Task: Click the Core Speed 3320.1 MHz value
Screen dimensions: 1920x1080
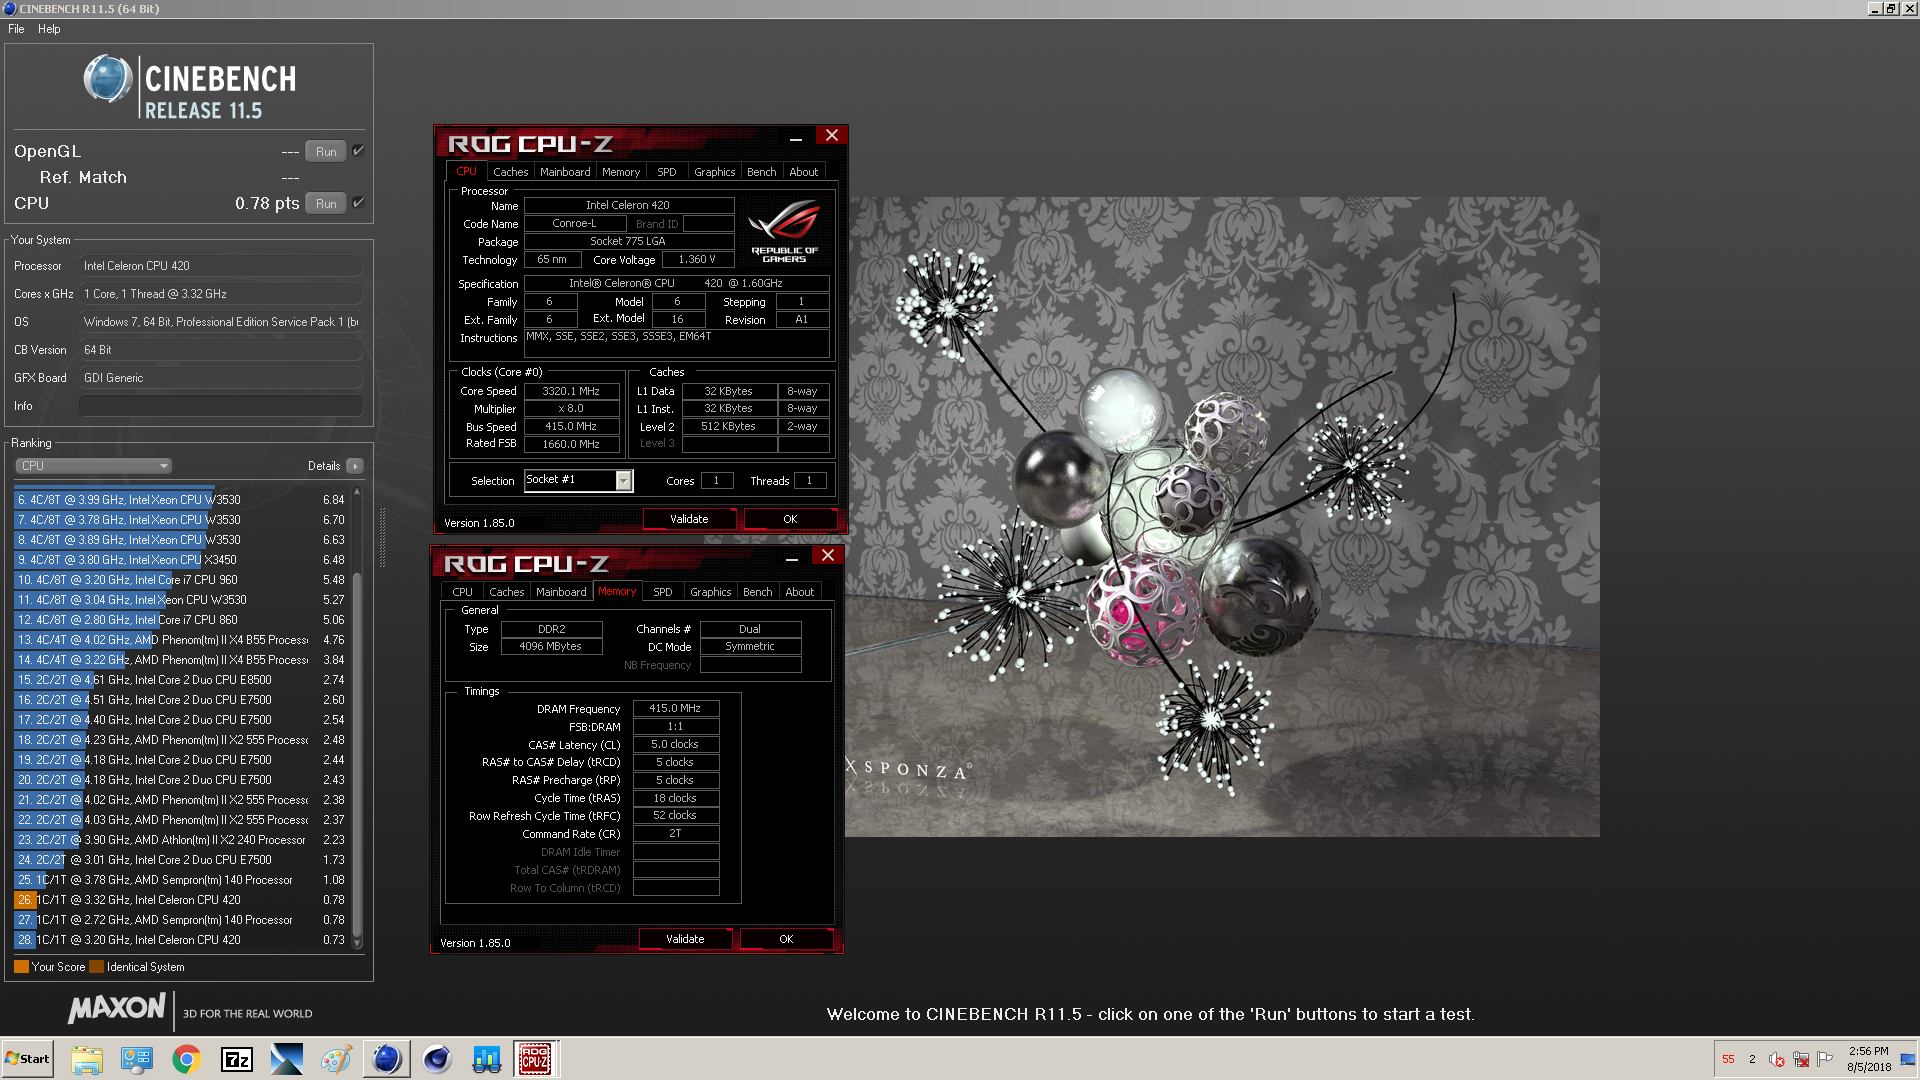Action: 571,391
